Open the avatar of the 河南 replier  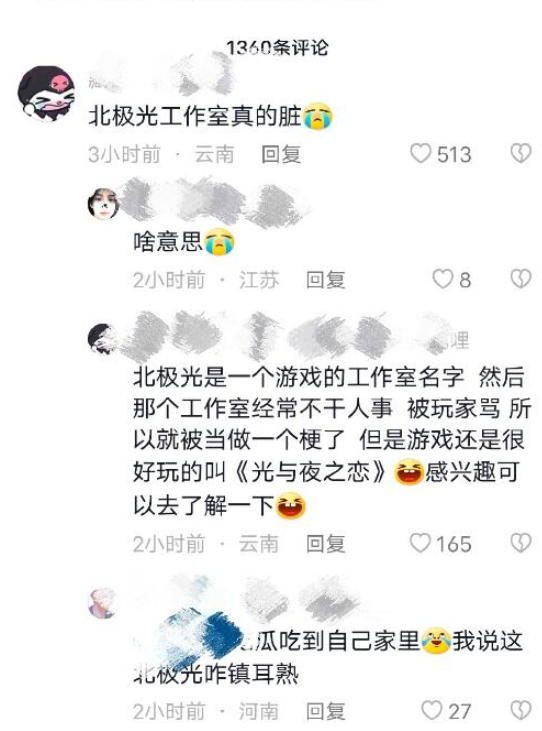(x=103, y=603)
